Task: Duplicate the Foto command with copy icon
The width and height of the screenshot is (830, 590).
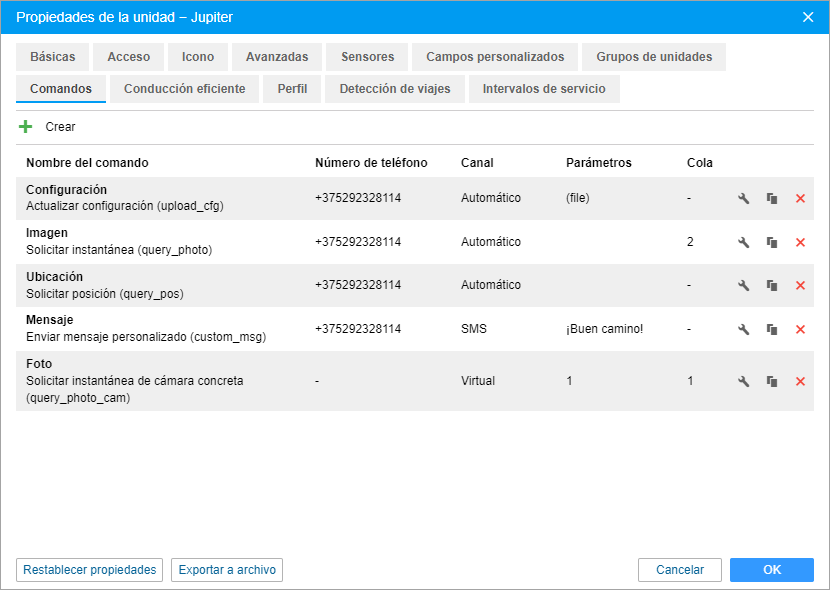Action: pos(772,381)
